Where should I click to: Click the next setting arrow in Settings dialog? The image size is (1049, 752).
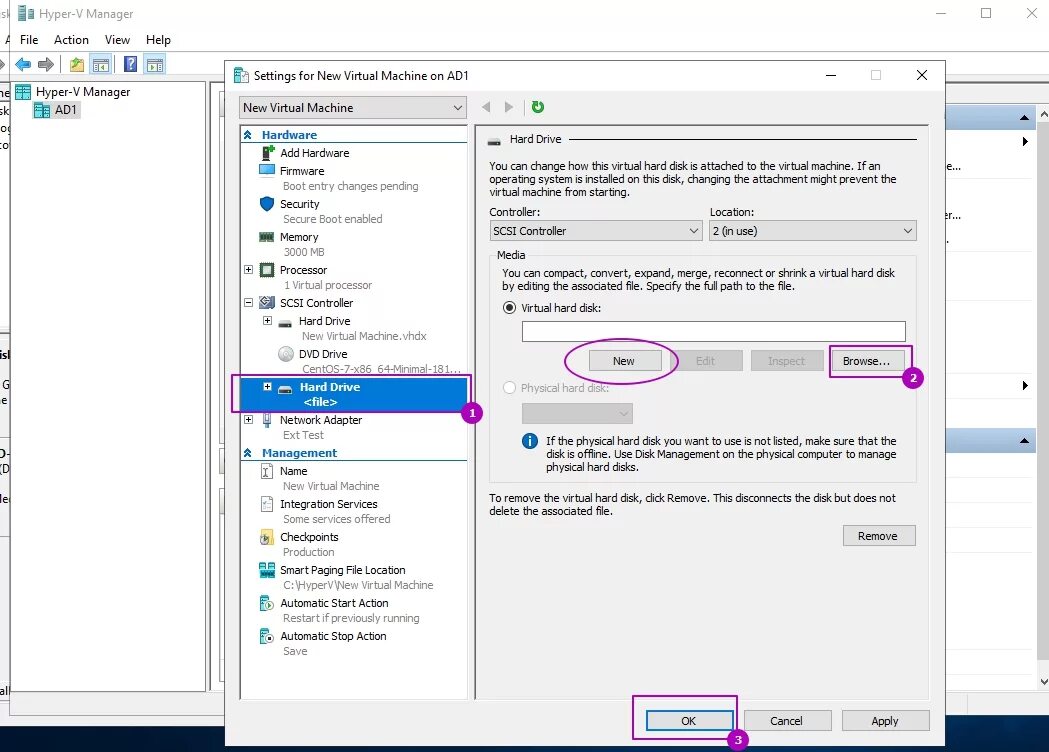click(508, 107)
